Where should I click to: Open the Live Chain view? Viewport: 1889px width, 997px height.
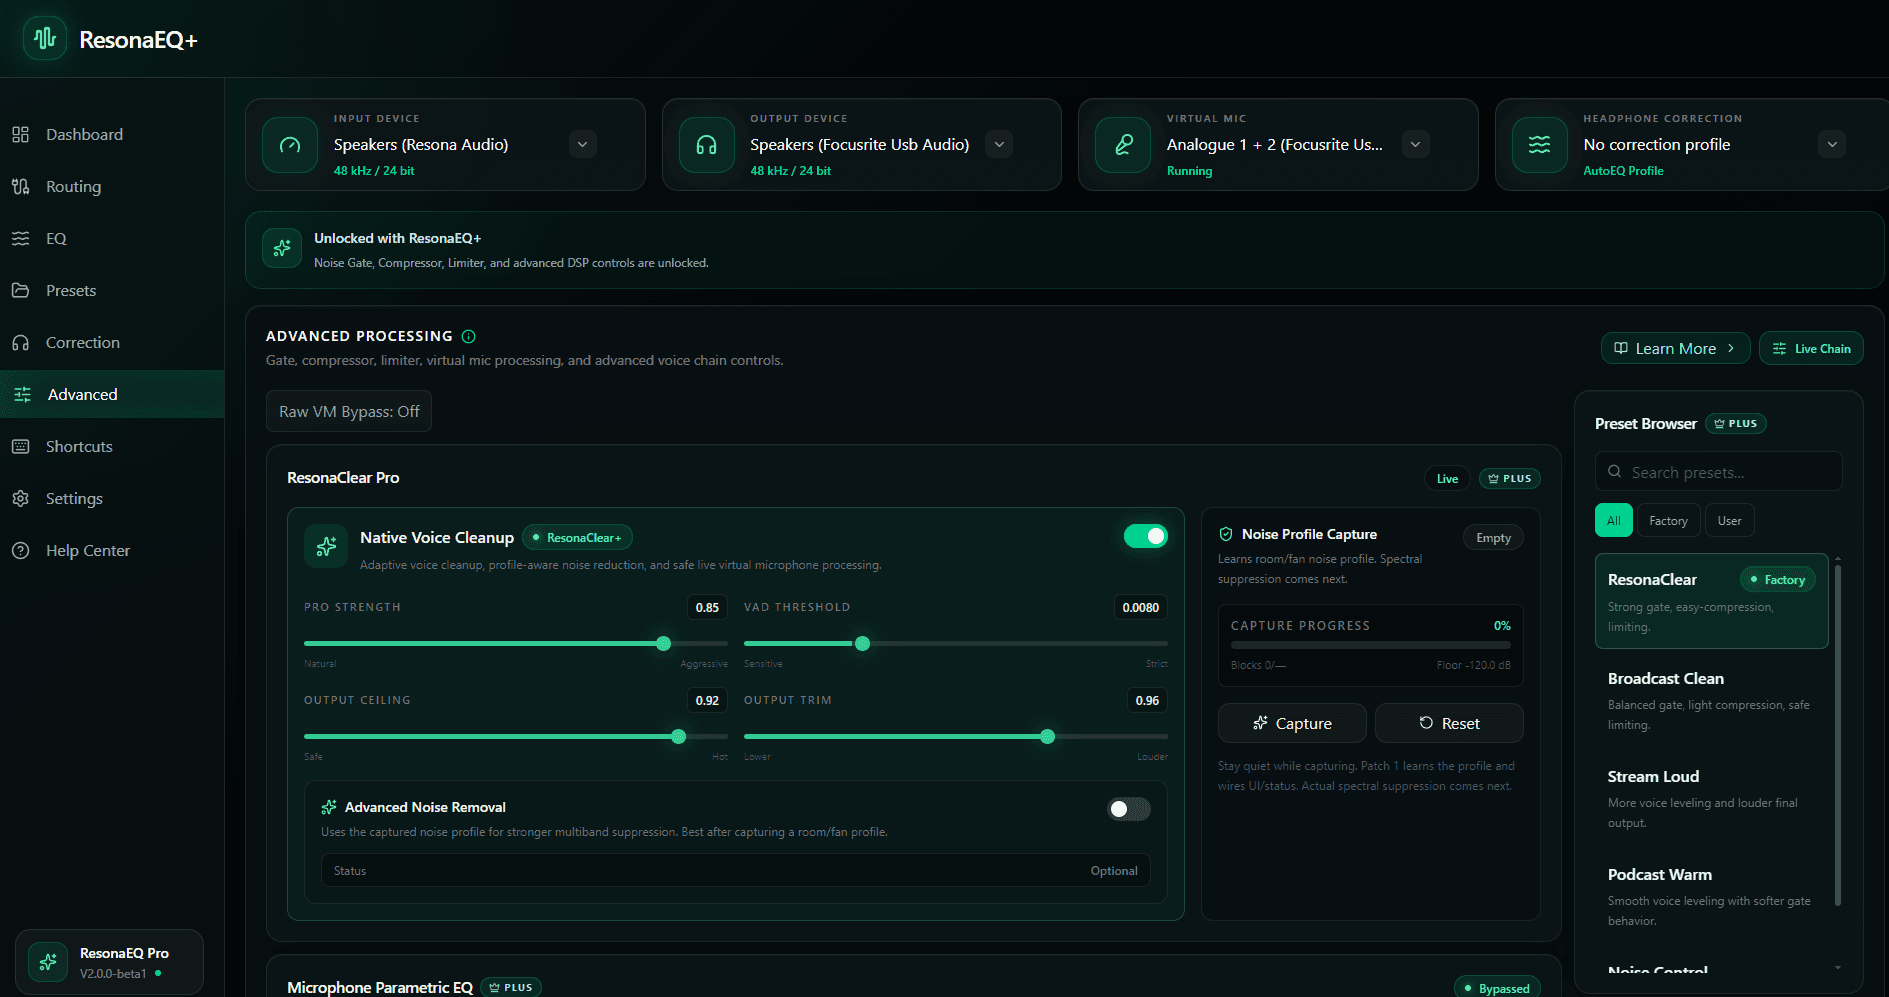tap(1811, 348)
